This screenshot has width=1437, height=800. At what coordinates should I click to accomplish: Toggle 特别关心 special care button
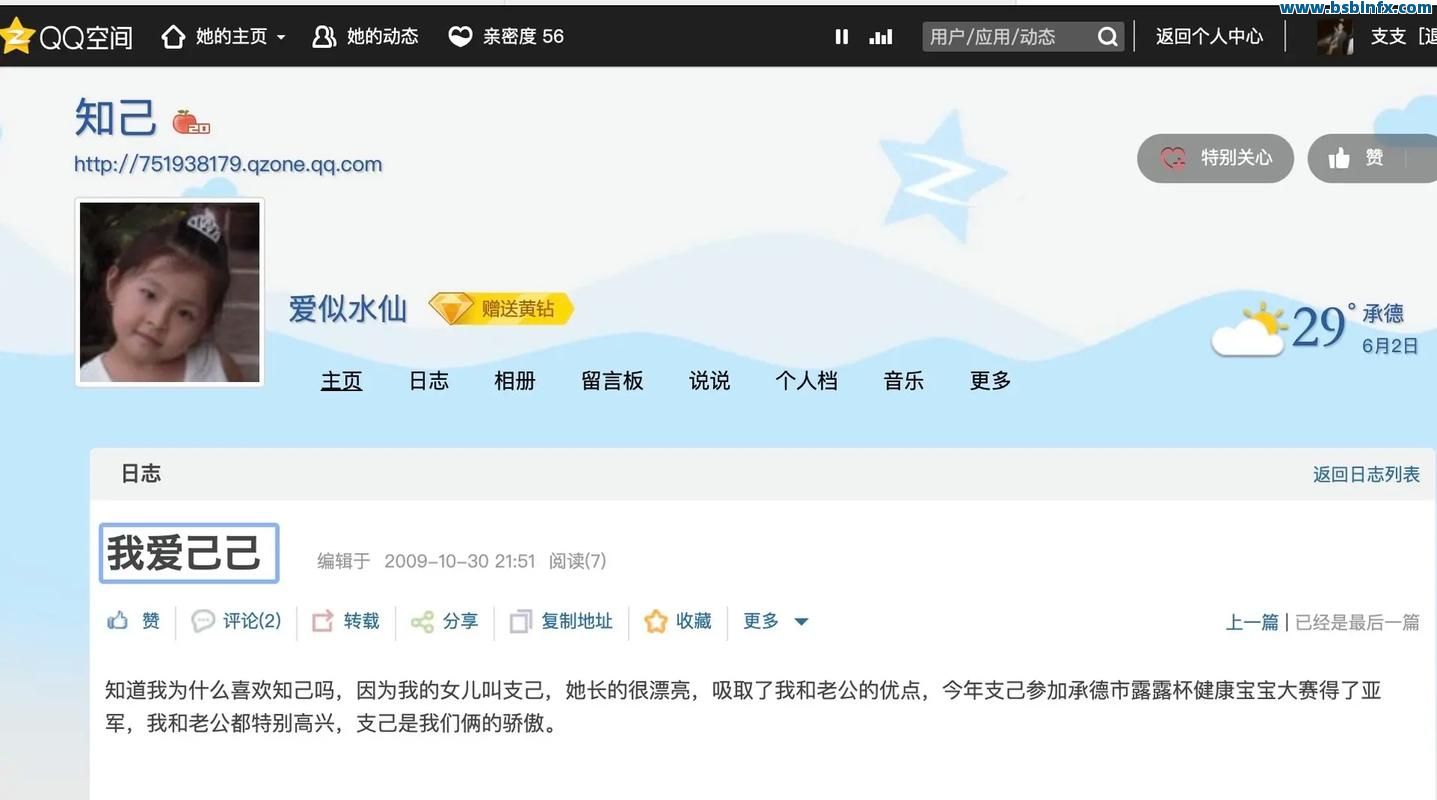click(x=1215, y=158)
